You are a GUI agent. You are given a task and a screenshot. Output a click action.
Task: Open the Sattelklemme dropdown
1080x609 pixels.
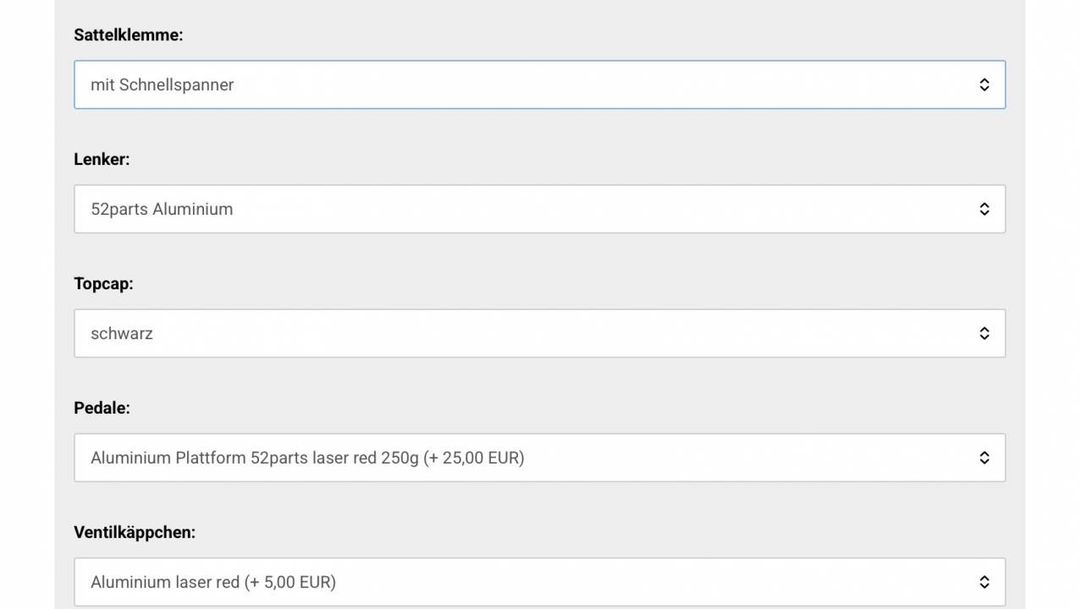(x=539, y=85)
